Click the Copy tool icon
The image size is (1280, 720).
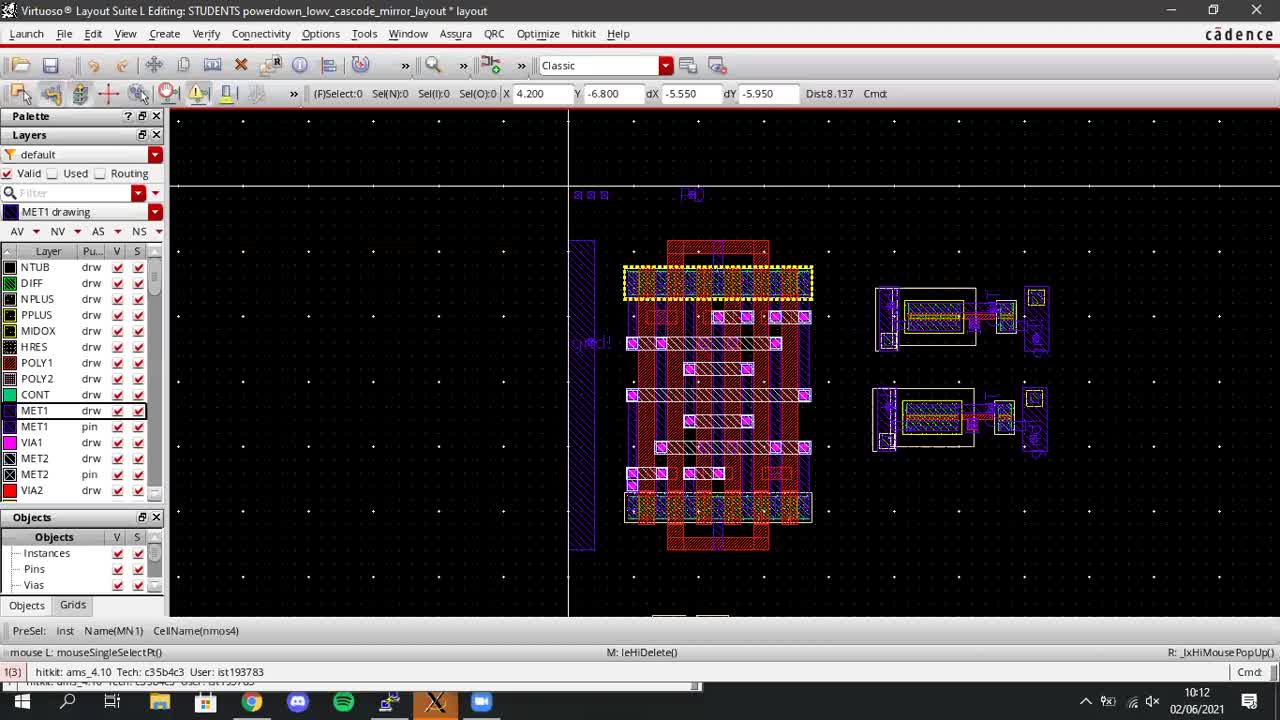coord(183,65)
